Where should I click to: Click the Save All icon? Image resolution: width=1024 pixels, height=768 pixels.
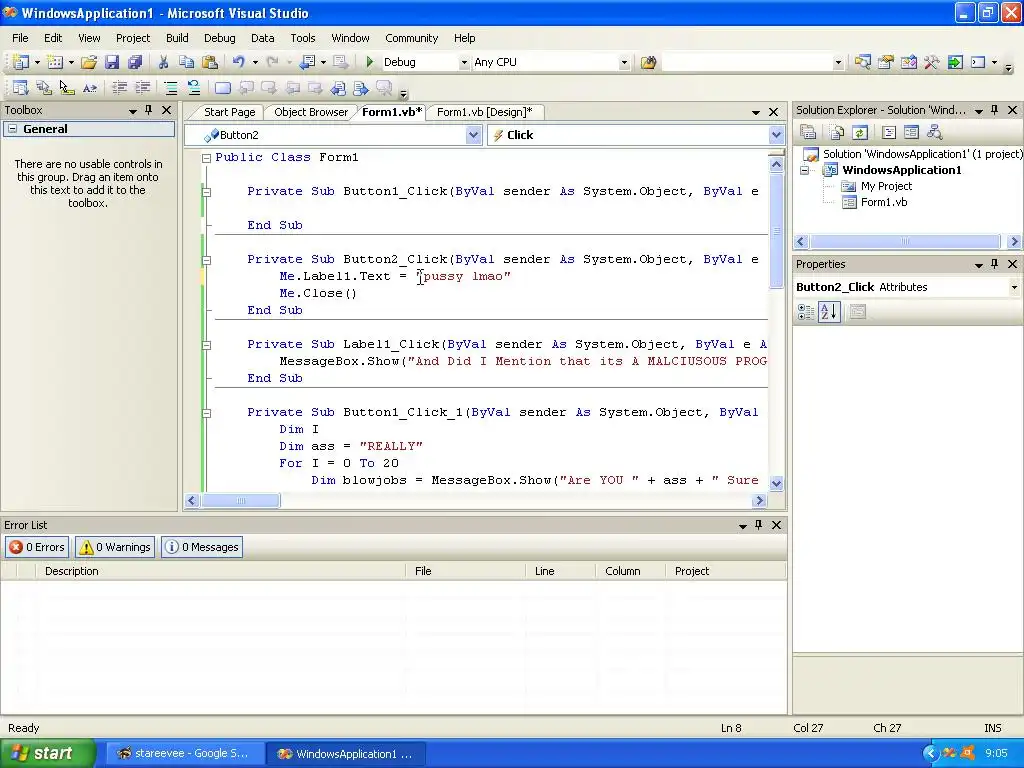pyautogui.click(x=135, y=62)
